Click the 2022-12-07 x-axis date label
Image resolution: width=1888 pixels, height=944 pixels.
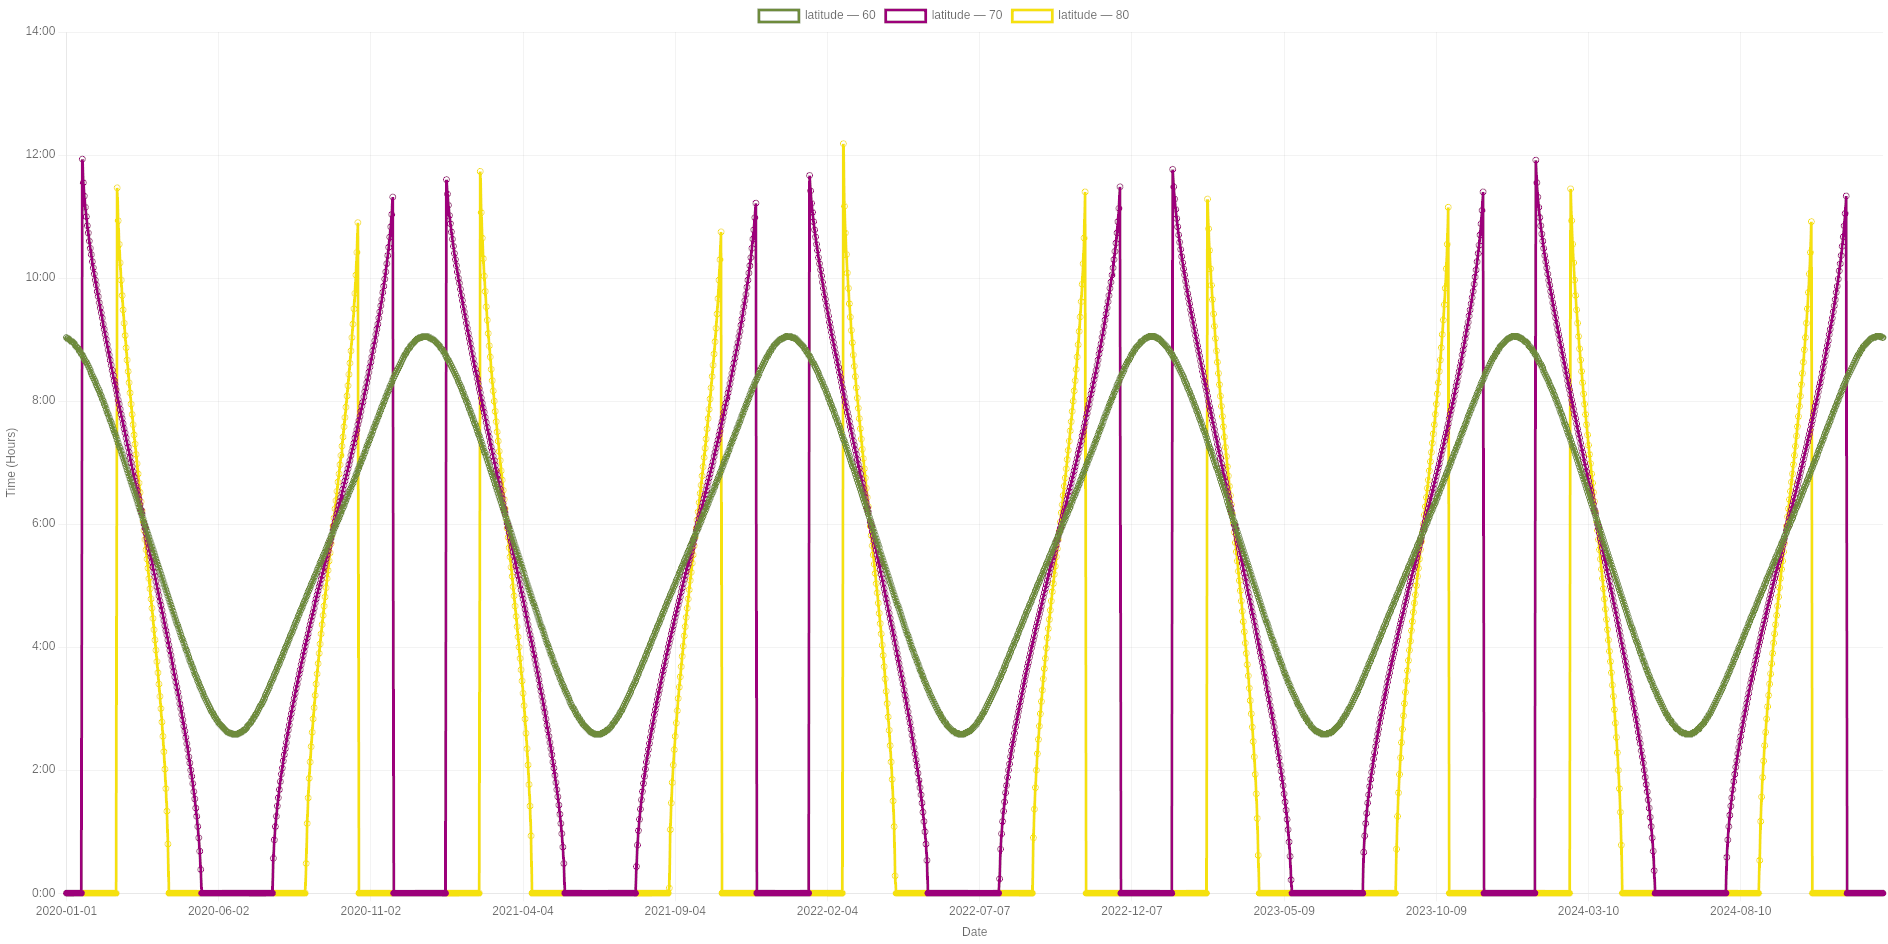[x=1132, y=911]
